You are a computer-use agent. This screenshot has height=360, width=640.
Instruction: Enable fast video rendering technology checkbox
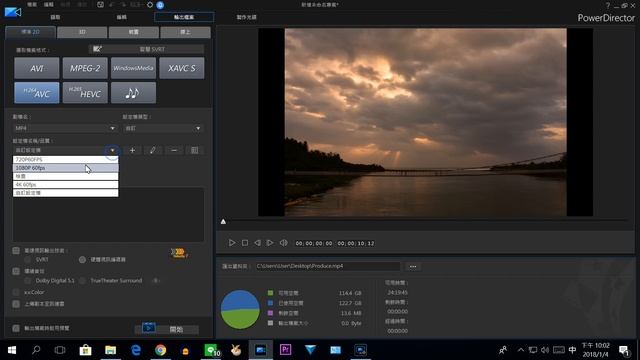click(16, 251)
